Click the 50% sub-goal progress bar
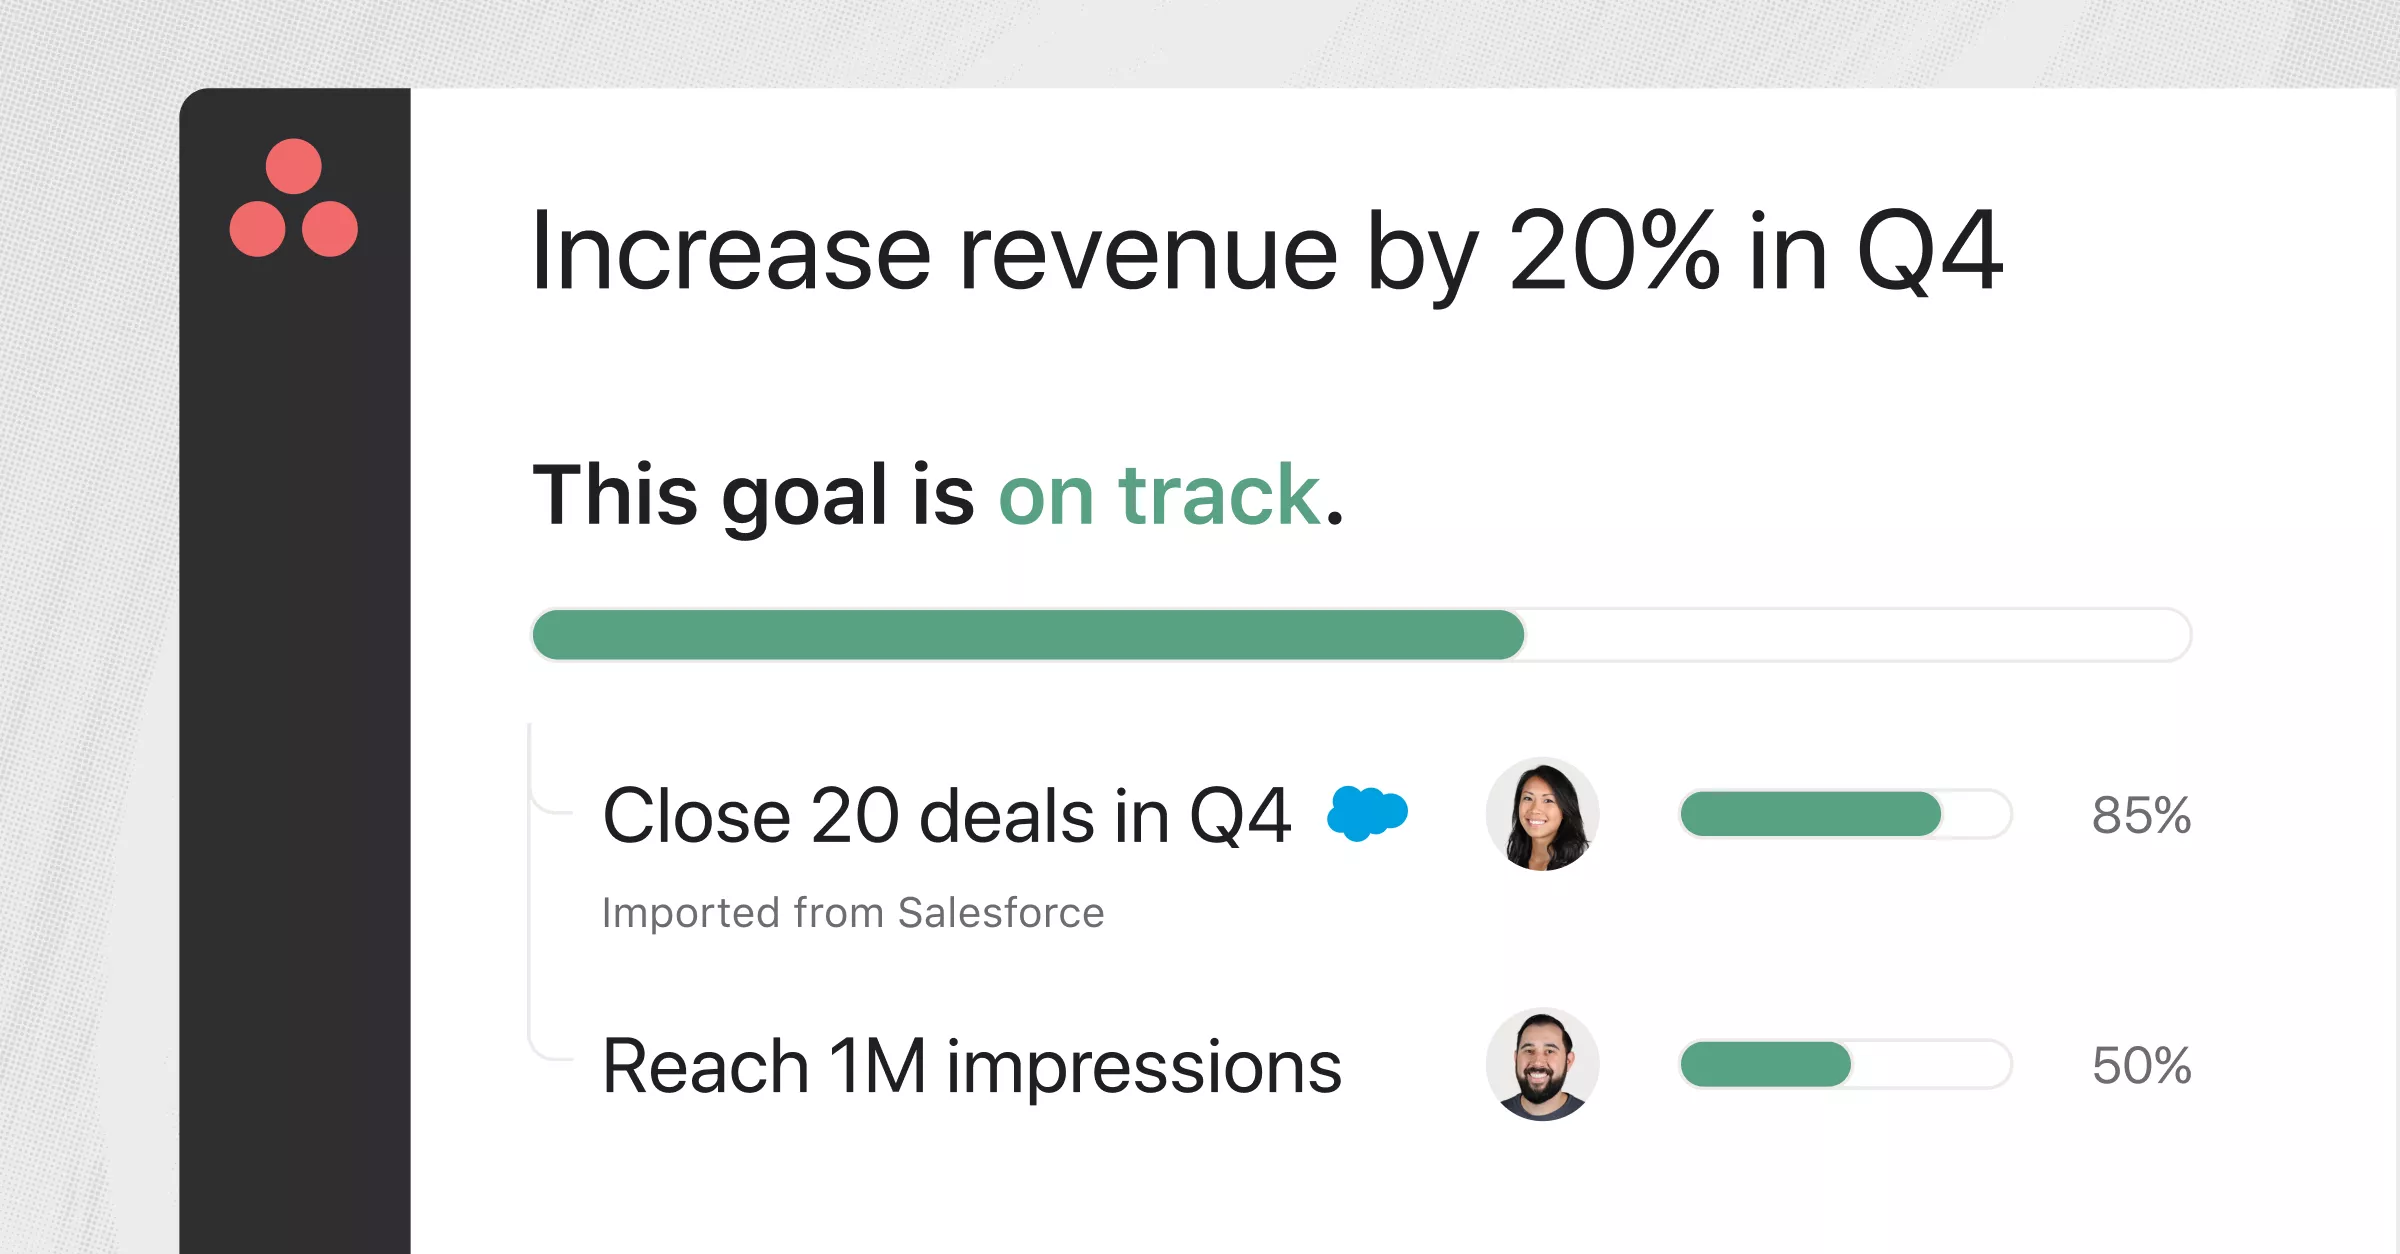 pyautogui.click(x=1845, y=1064)
